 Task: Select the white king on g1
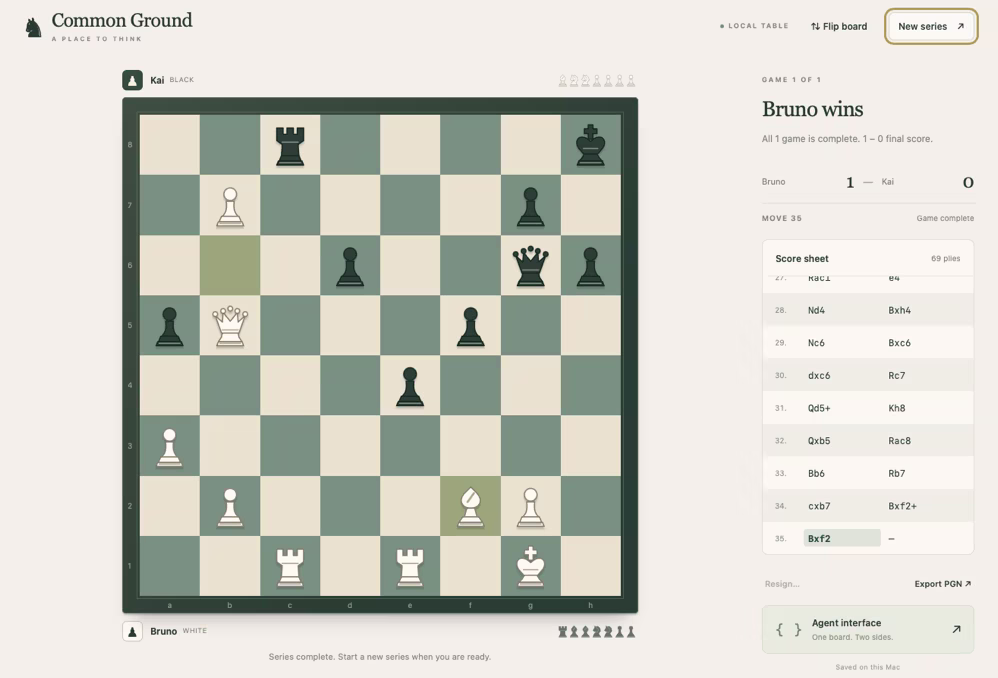pos(530,567)
